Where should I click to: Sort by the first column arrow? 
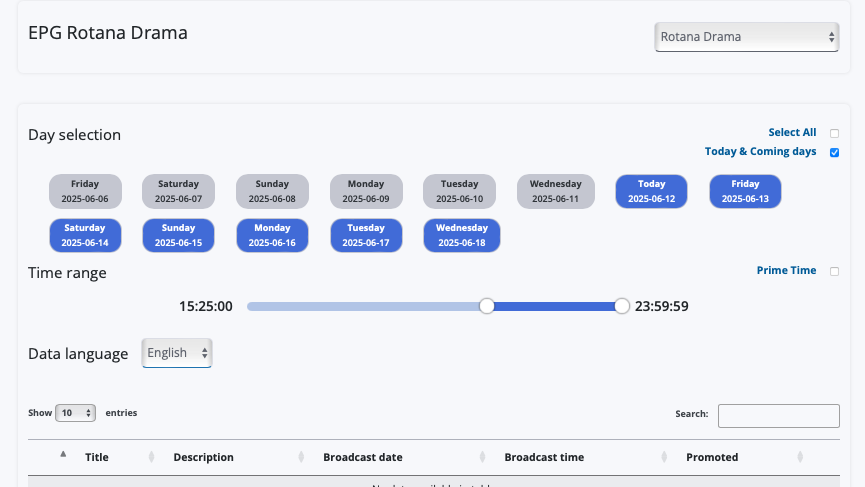(63, 454)
